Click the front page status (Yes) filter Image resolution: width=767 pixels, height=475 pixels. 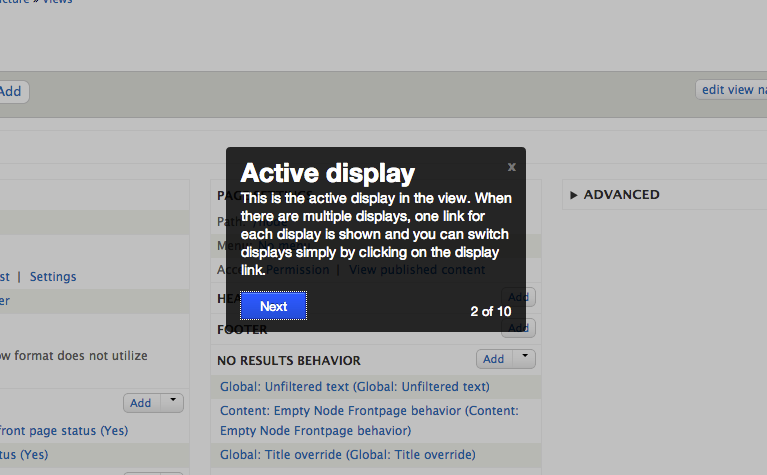coord(64,430)
